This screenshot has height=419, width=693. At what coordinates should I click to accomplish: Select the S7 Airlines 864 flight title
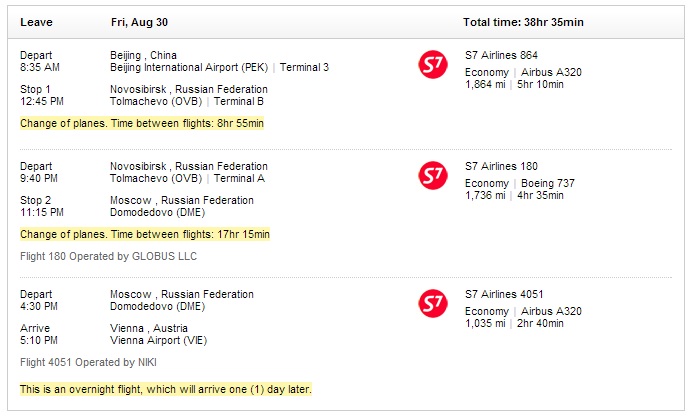[501, 55]
